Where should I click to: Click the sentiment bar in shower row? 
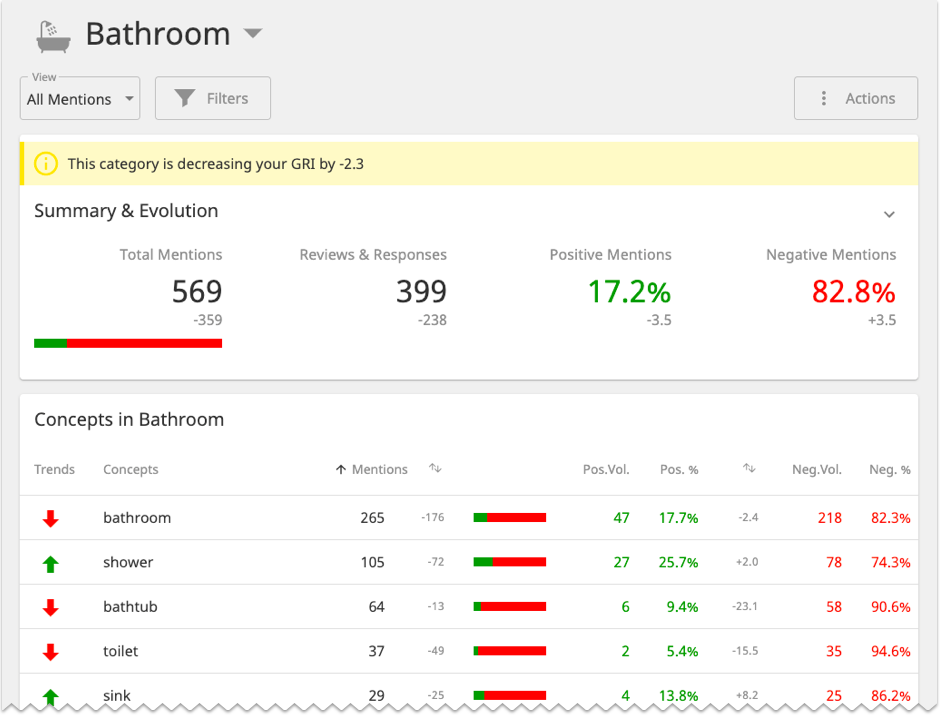point(510,562)
